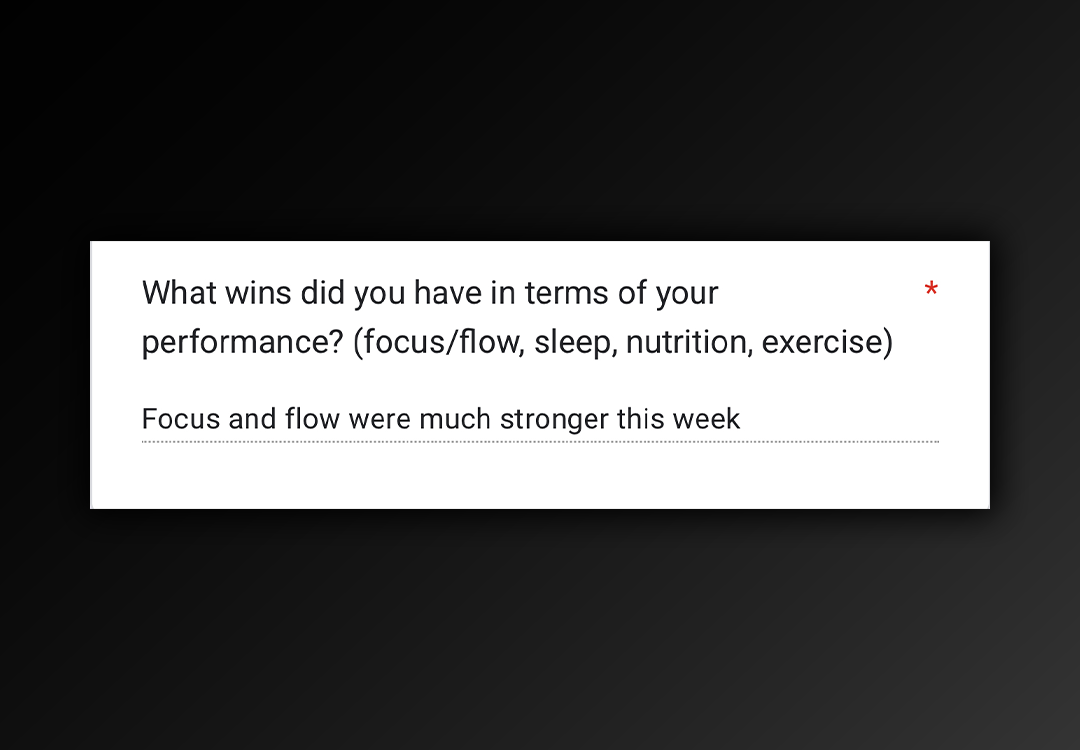
Task: Click the question title starting 'What wins'
Action: pyautogui.click(x=430, y=294)
